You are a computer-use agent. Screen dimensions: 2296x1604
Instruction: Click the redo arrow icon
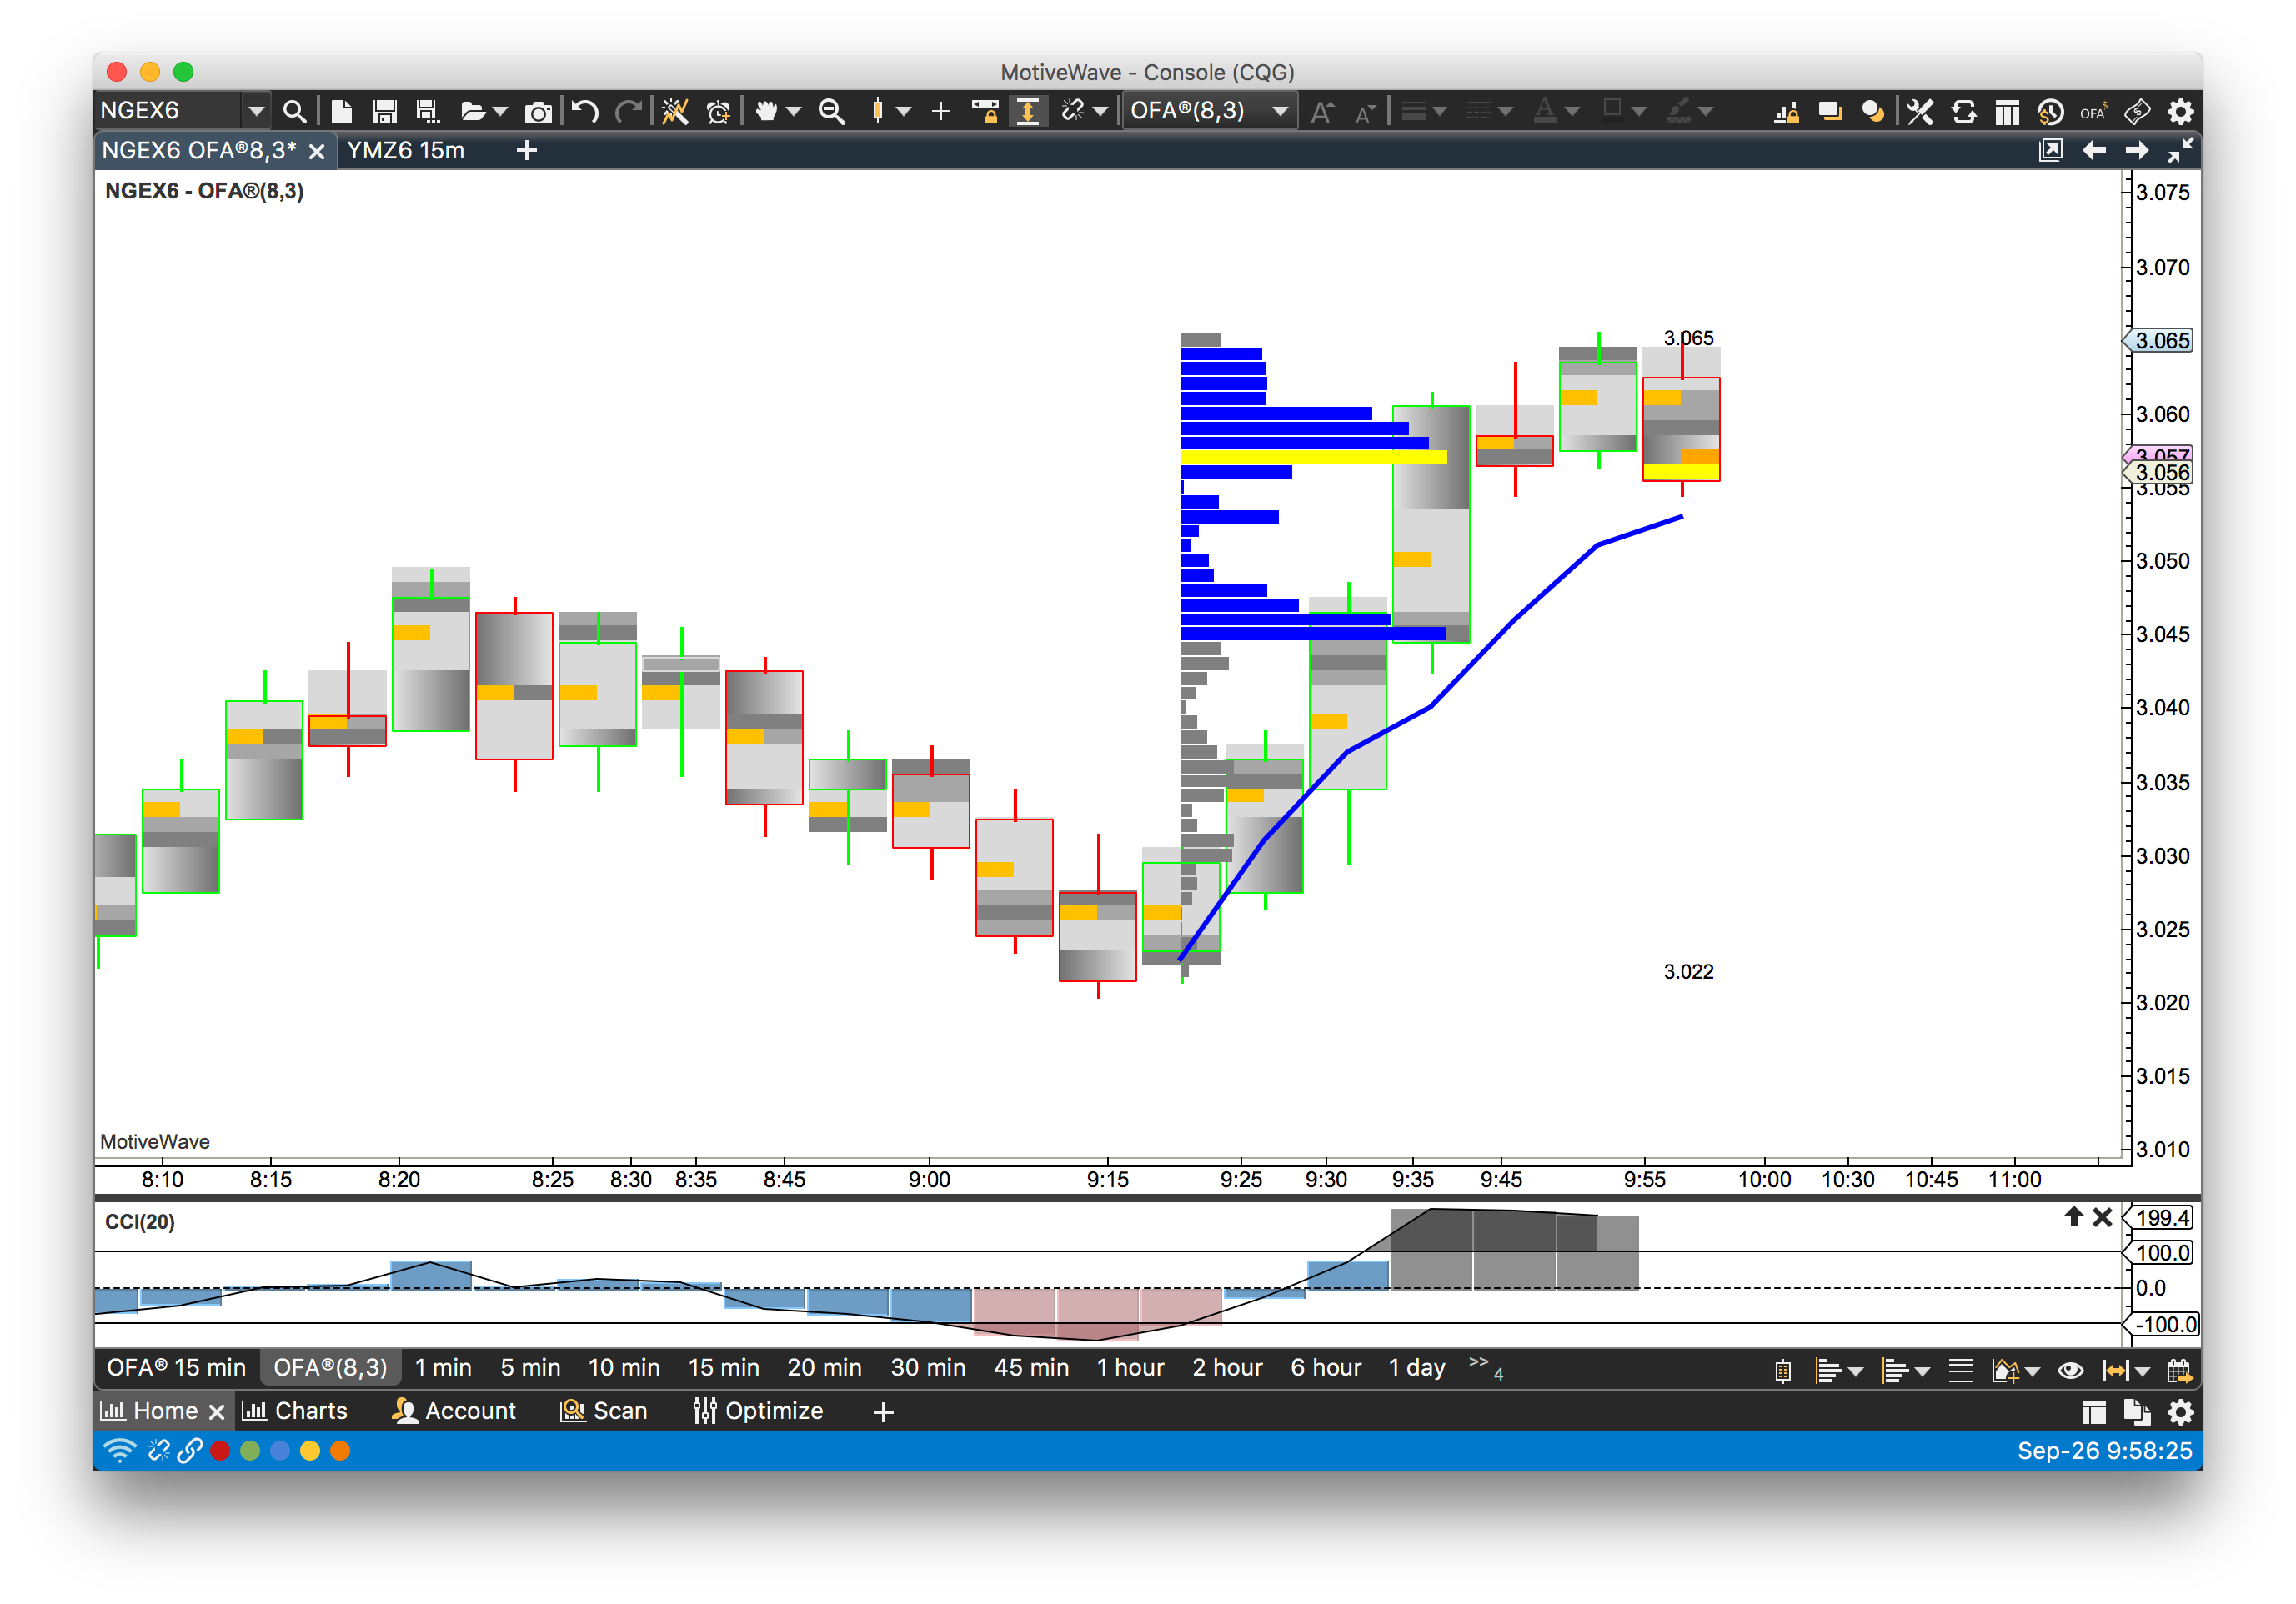(629, 111)
